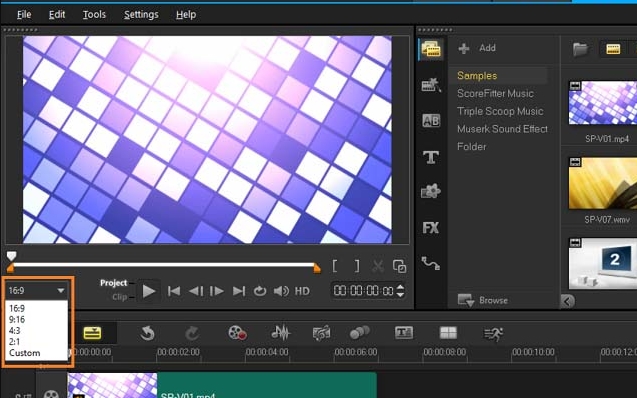Enlarge the preview window icon
The width and height of the screenshot is (637, 398).
point(399,266)
